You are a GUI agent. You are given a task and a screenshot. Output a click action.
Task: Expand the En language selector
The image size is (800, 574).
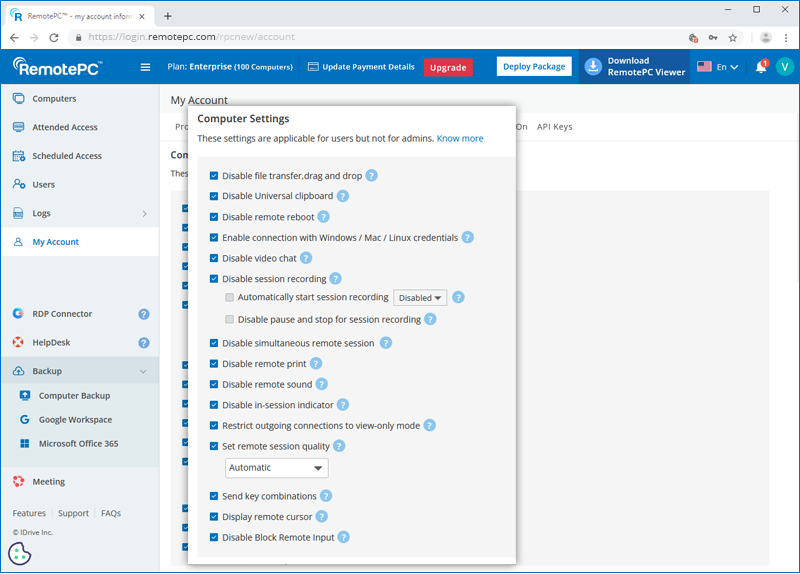pos(718,67)
